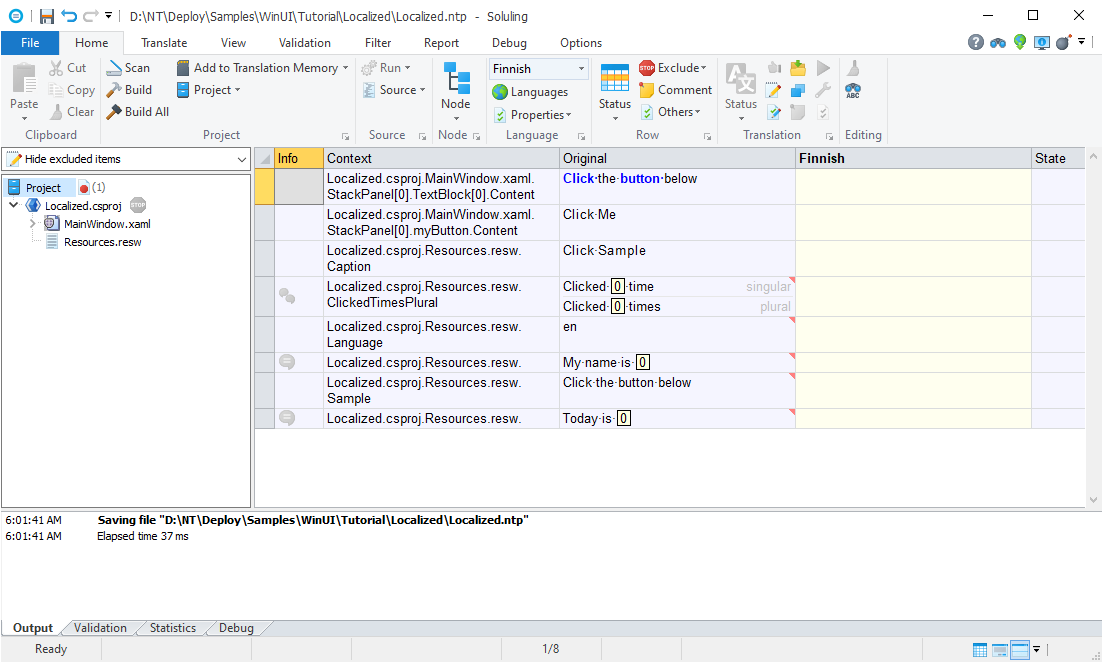Viewport: 1103px width, 663px height.
Task: Open the Properties dropdown in Language group
Action: tap(532, 115)
